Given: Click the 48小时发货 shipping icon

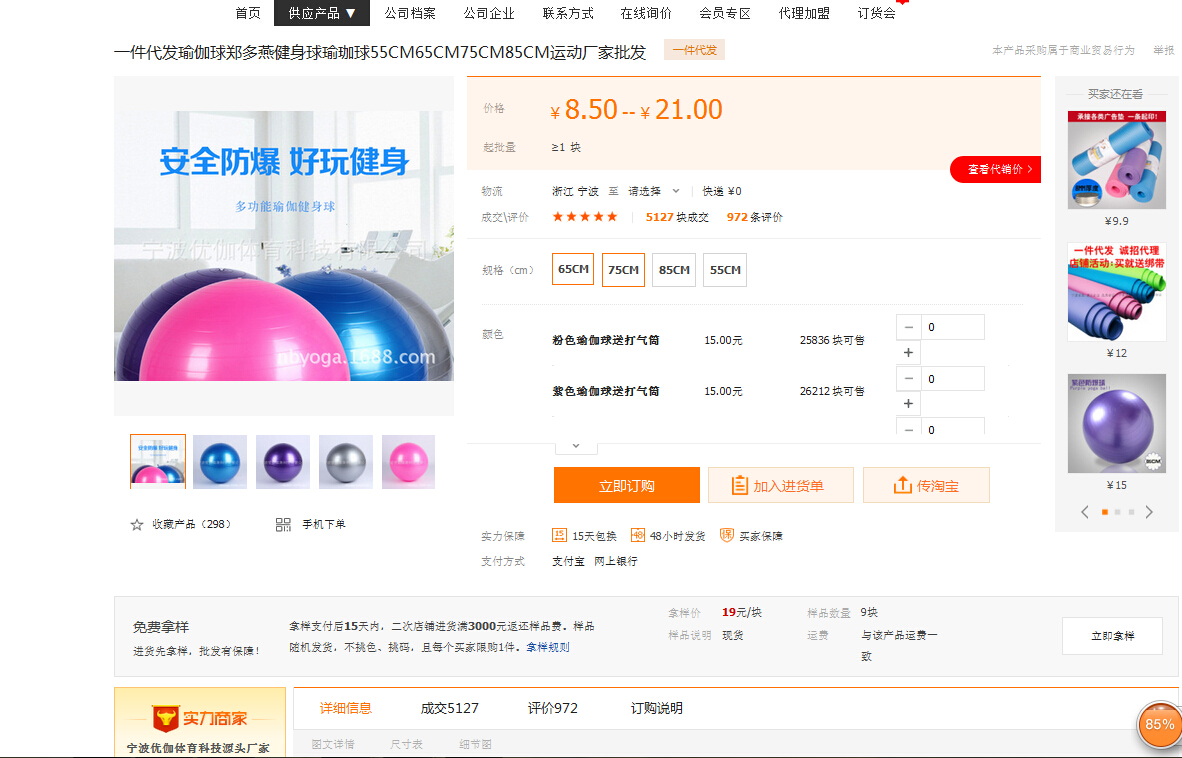Looking at the screenshot, I should click(x=638, y=535).
